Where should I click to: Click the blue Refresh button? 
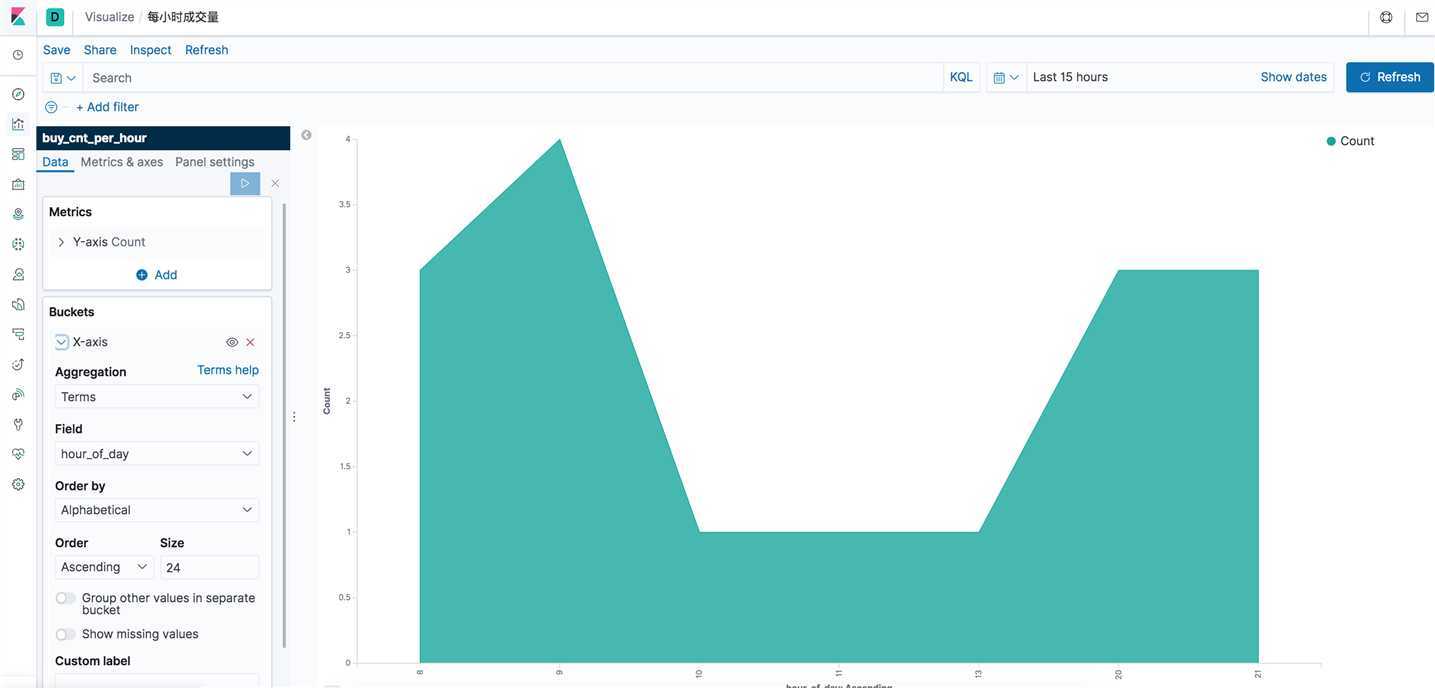[1390, 77]
